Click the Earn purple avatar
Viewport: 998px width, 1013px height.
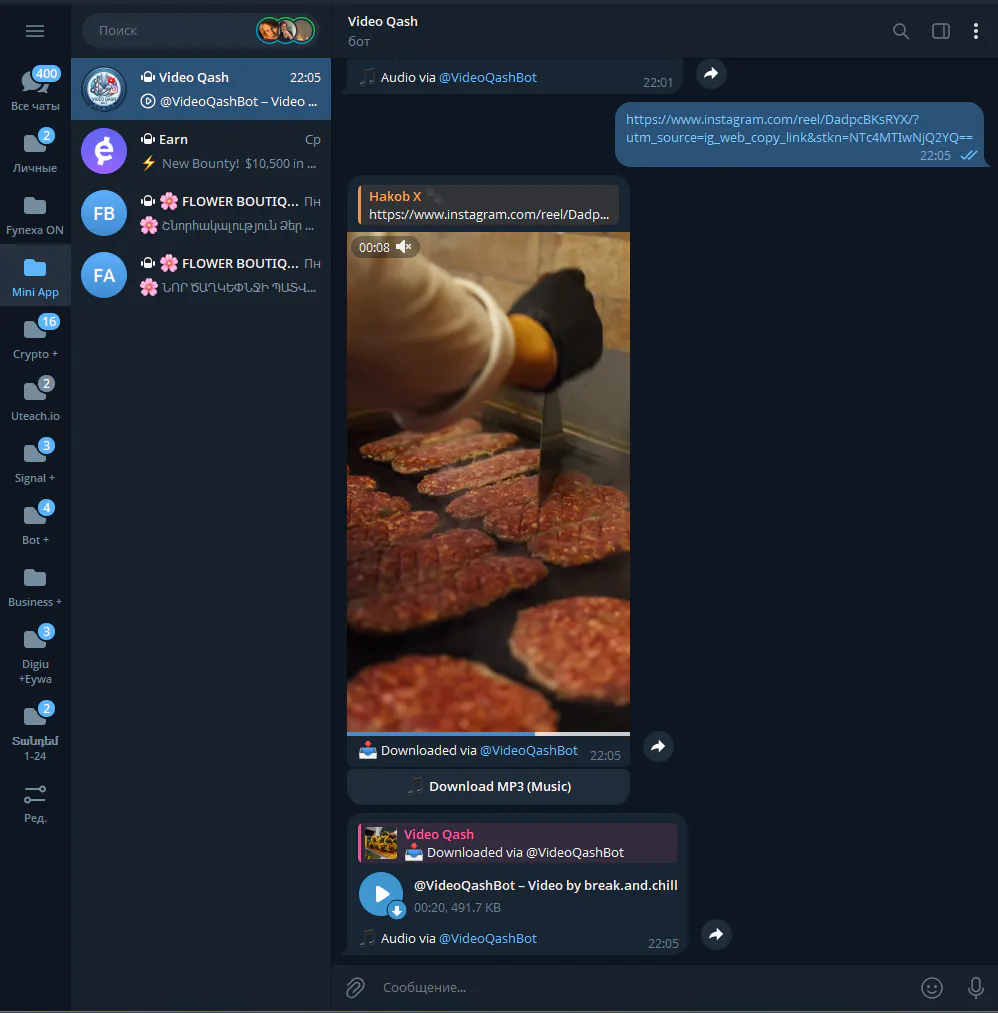(x=104, y=151)
